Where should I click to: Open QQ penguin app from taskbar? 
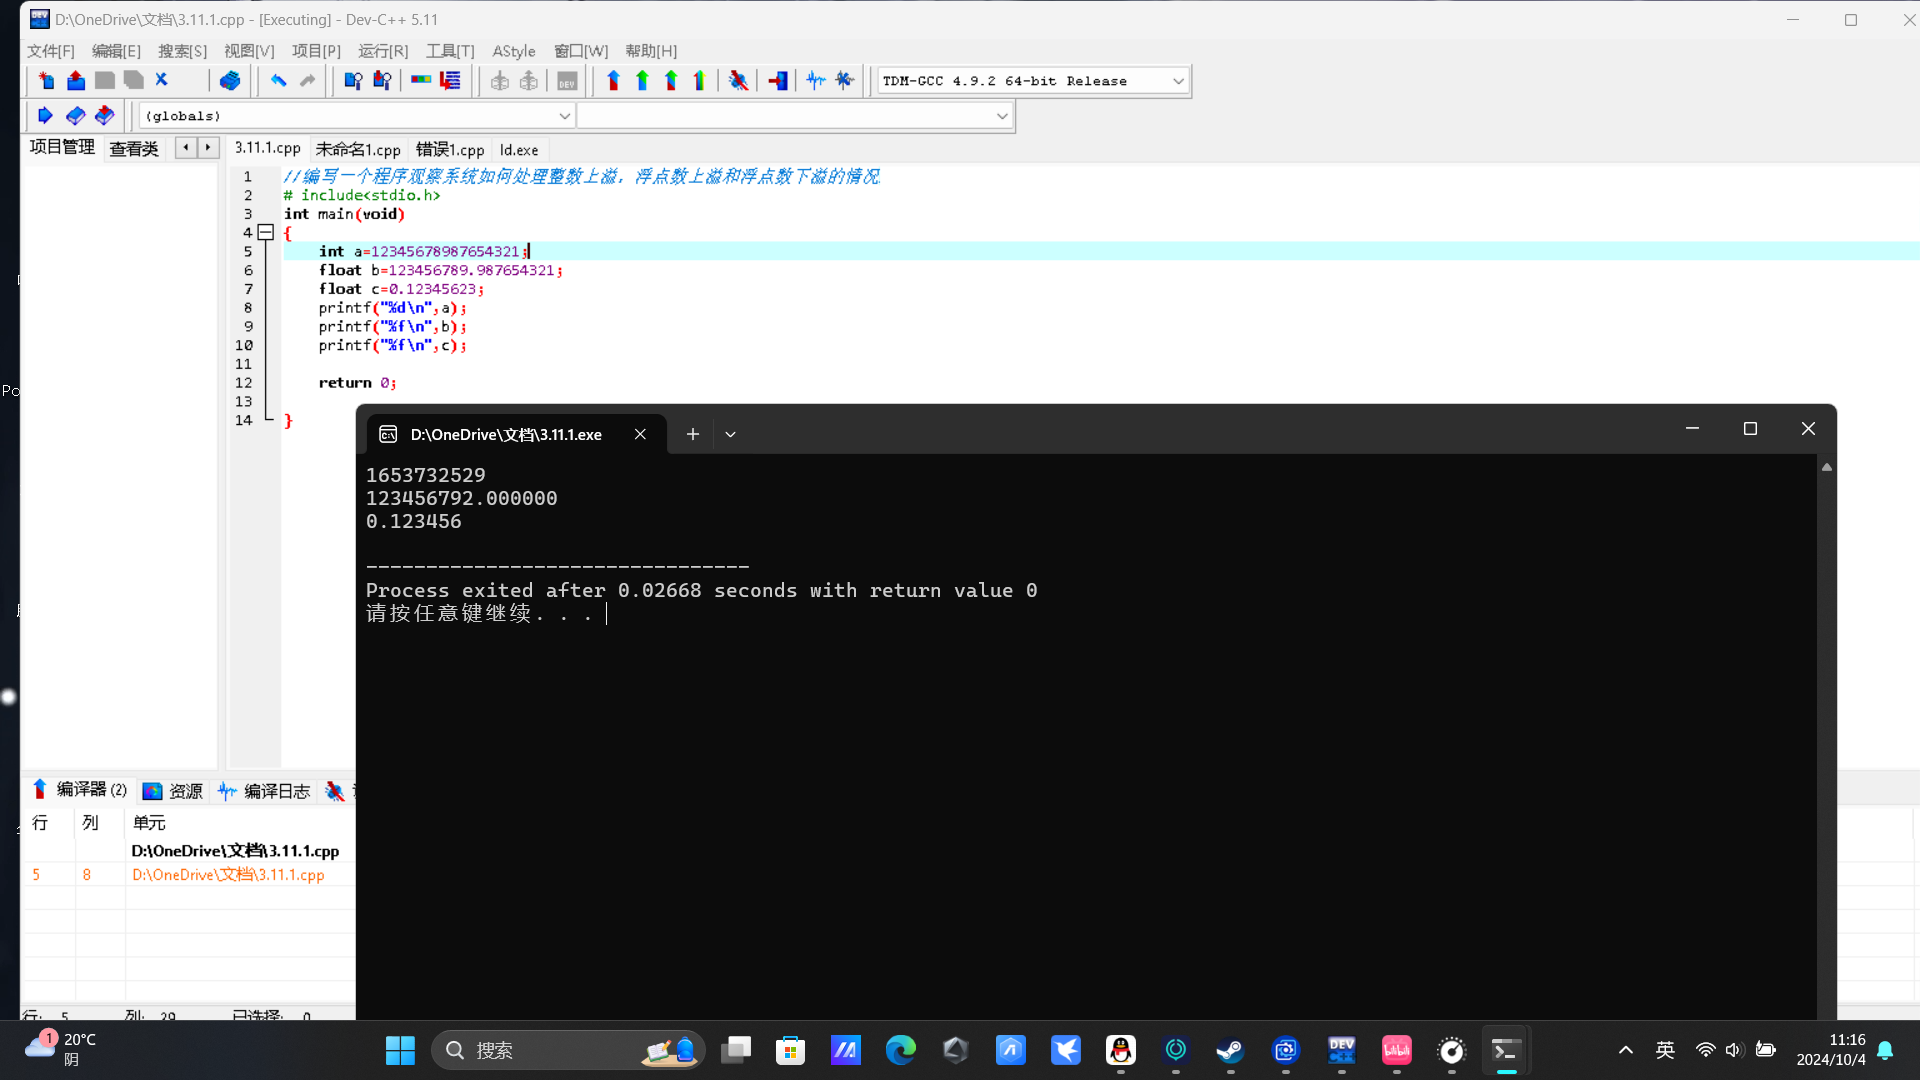click(x=1120, y=1050)
